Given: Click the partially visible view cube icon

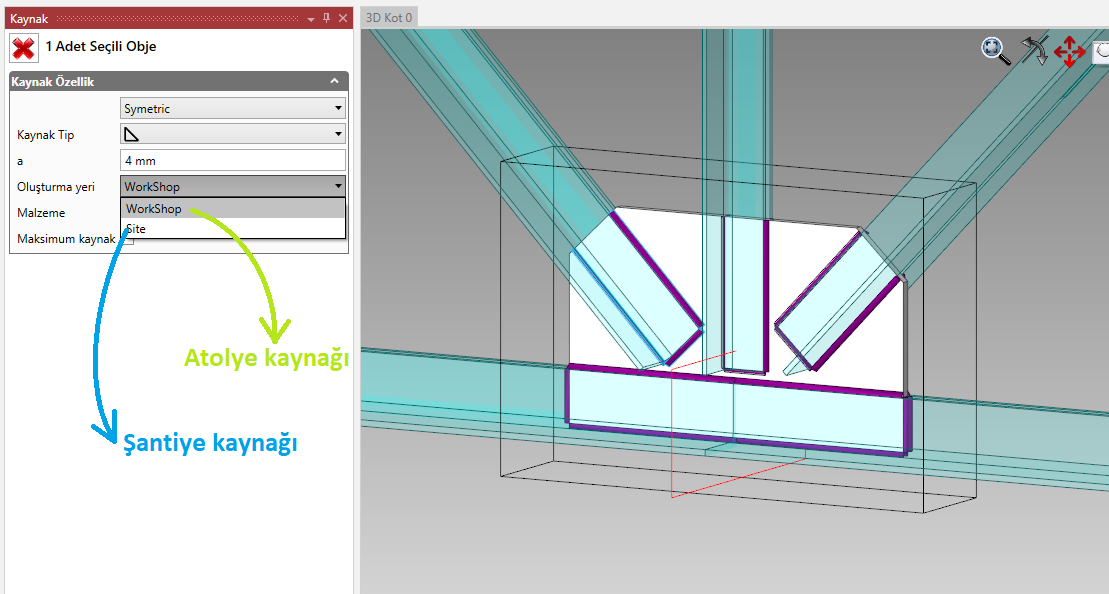Looking at the screenshot, I should pos(1101,51).
